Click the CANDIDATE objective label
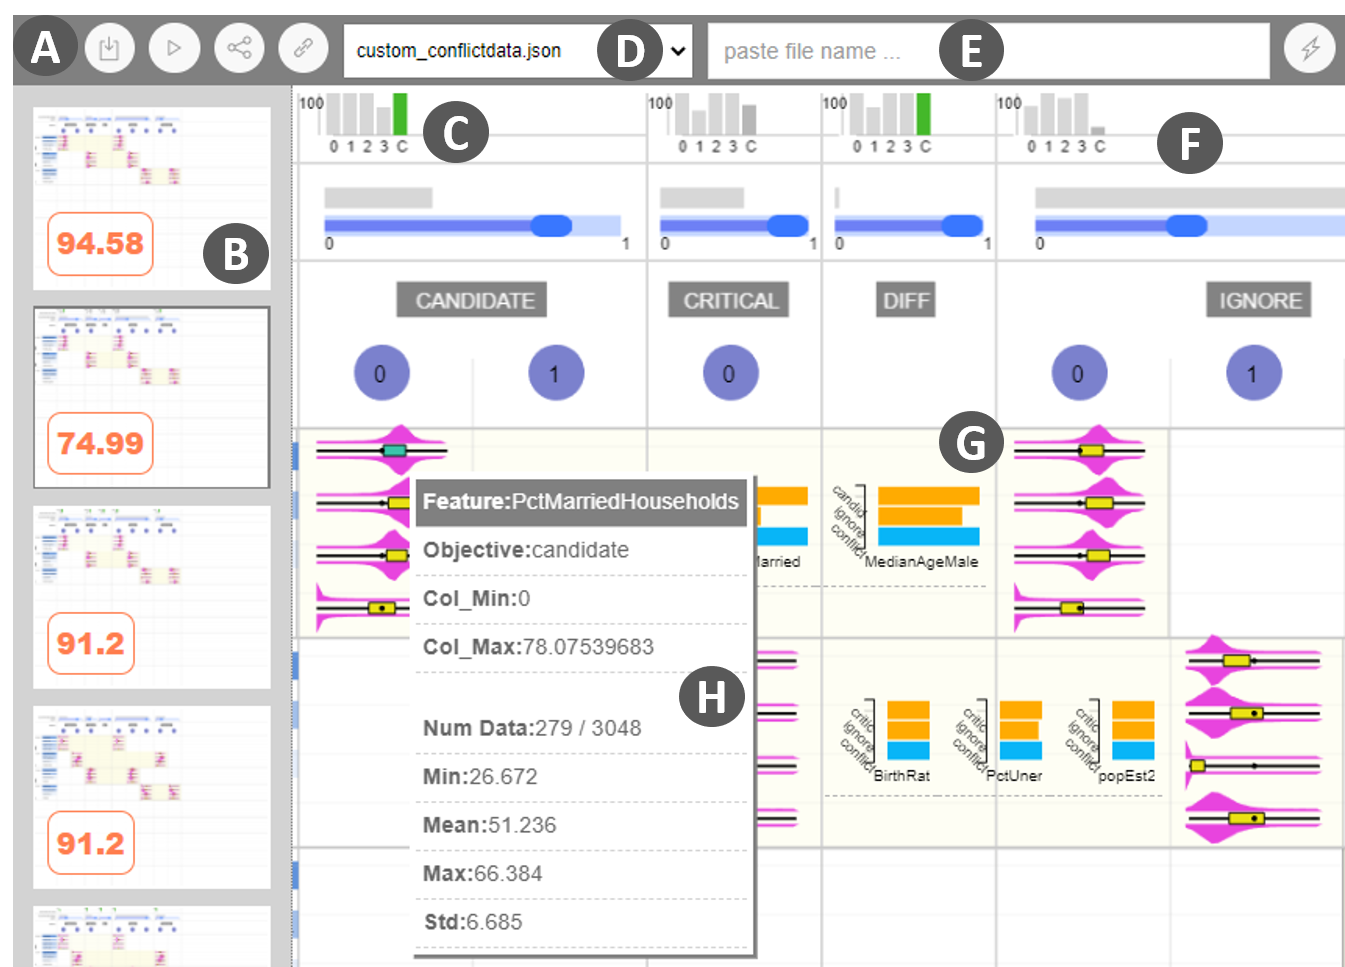This screenshot has height=967, width=1345. tap(473, 300)
